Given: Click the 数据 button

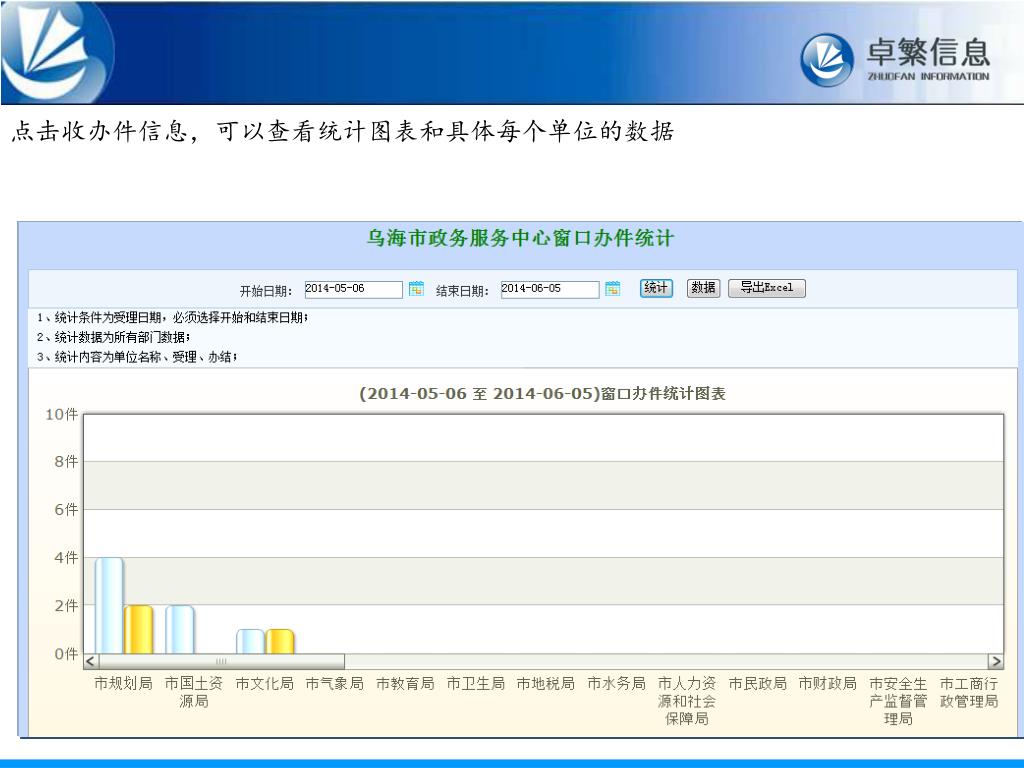Looking at the screenshot, I should point(703,288).
